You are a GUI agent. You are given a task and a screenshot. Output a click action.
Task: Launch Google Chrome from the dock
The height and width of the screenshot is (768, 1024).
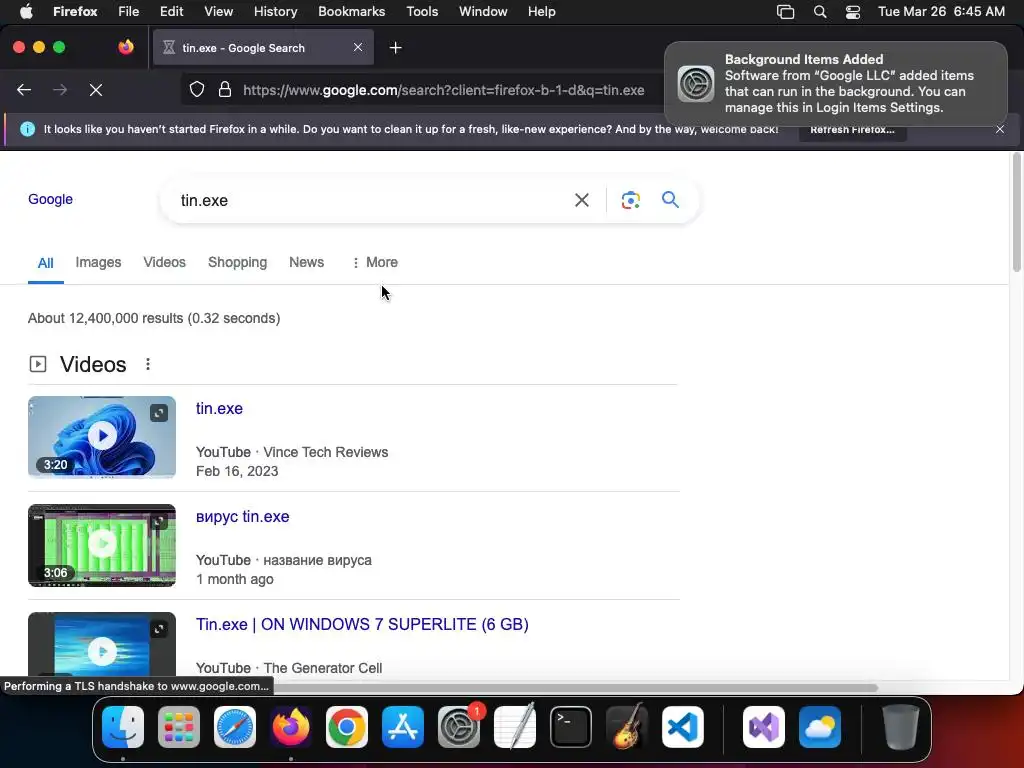[347, 727]
